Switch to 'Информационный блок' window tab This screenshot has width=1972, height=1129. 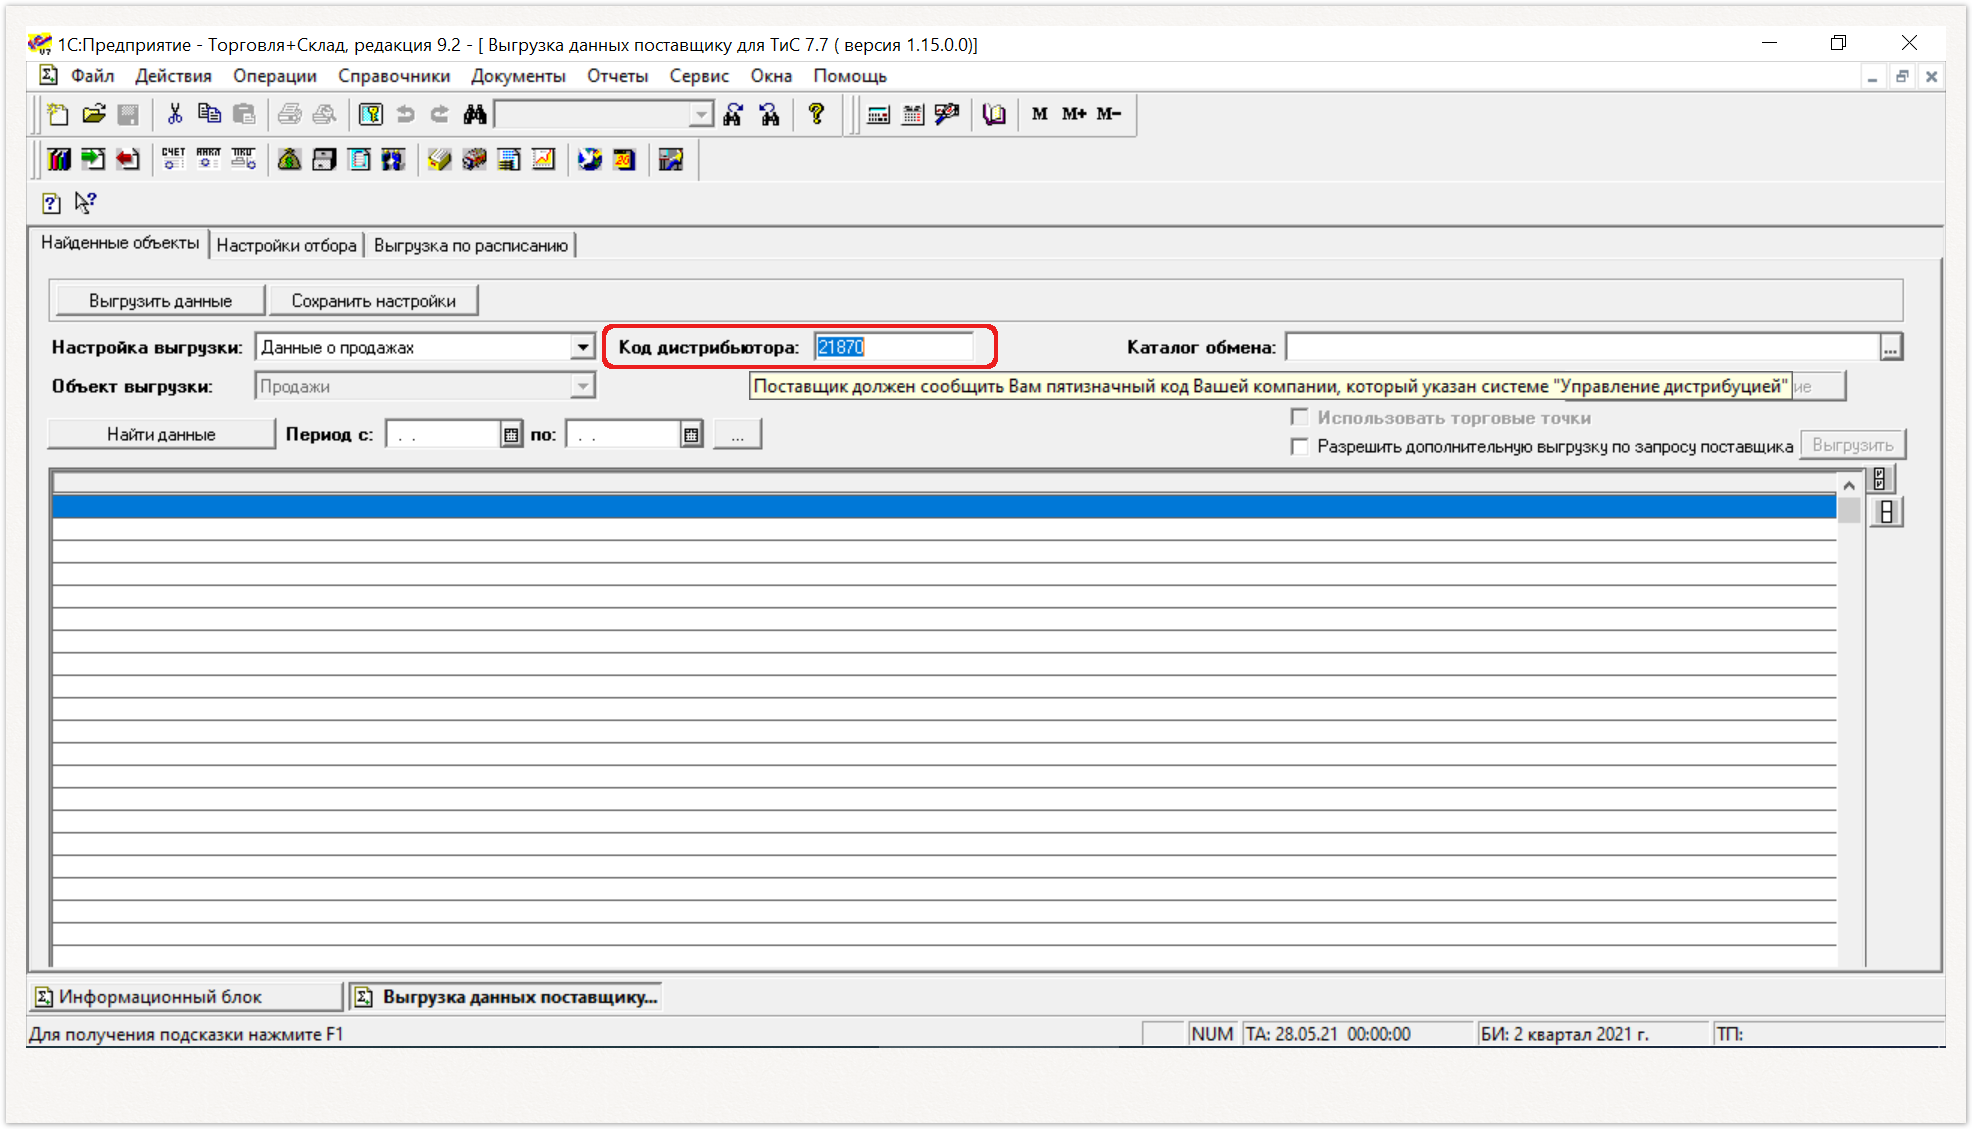point(187,997)
